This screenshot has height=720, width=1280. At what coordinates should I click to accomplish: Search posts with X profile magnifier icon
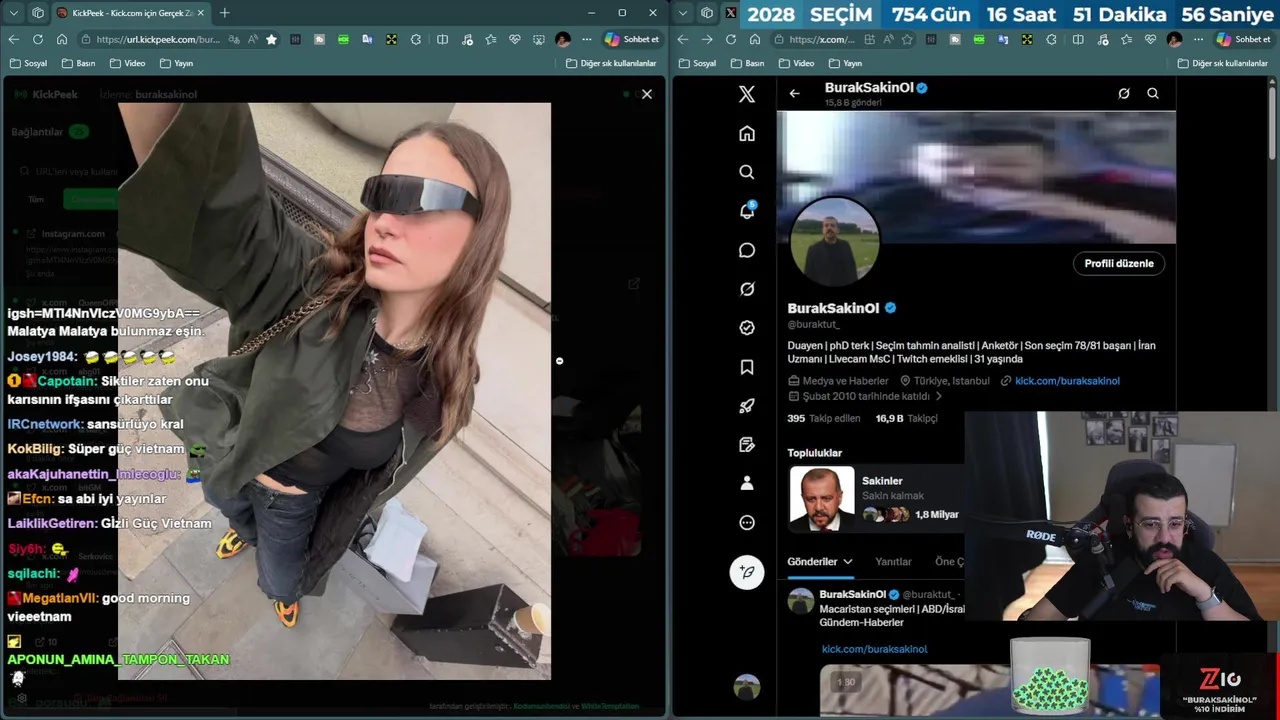tap(1153, 93)
